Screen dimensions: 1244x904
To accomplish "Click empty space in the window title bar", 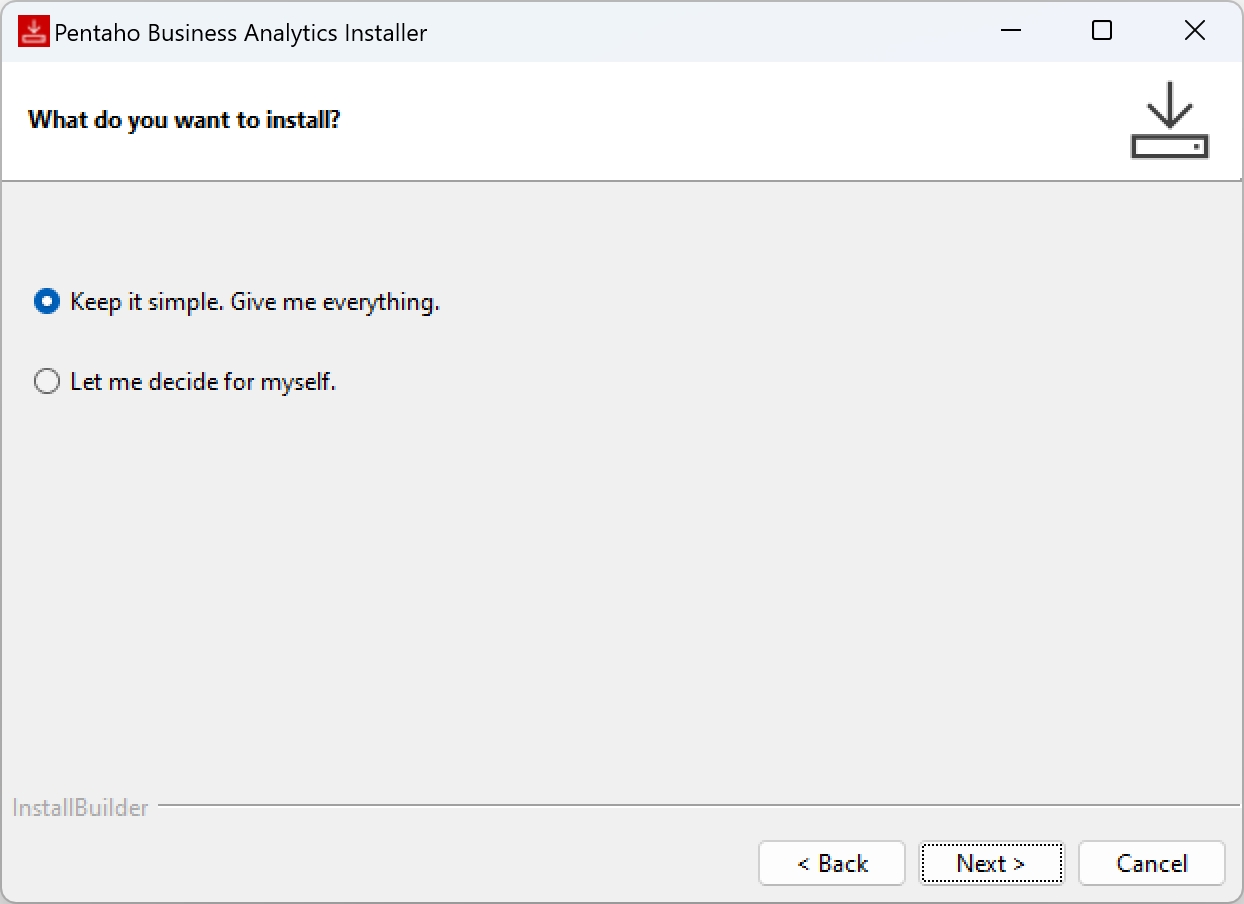I will (700, 32).
